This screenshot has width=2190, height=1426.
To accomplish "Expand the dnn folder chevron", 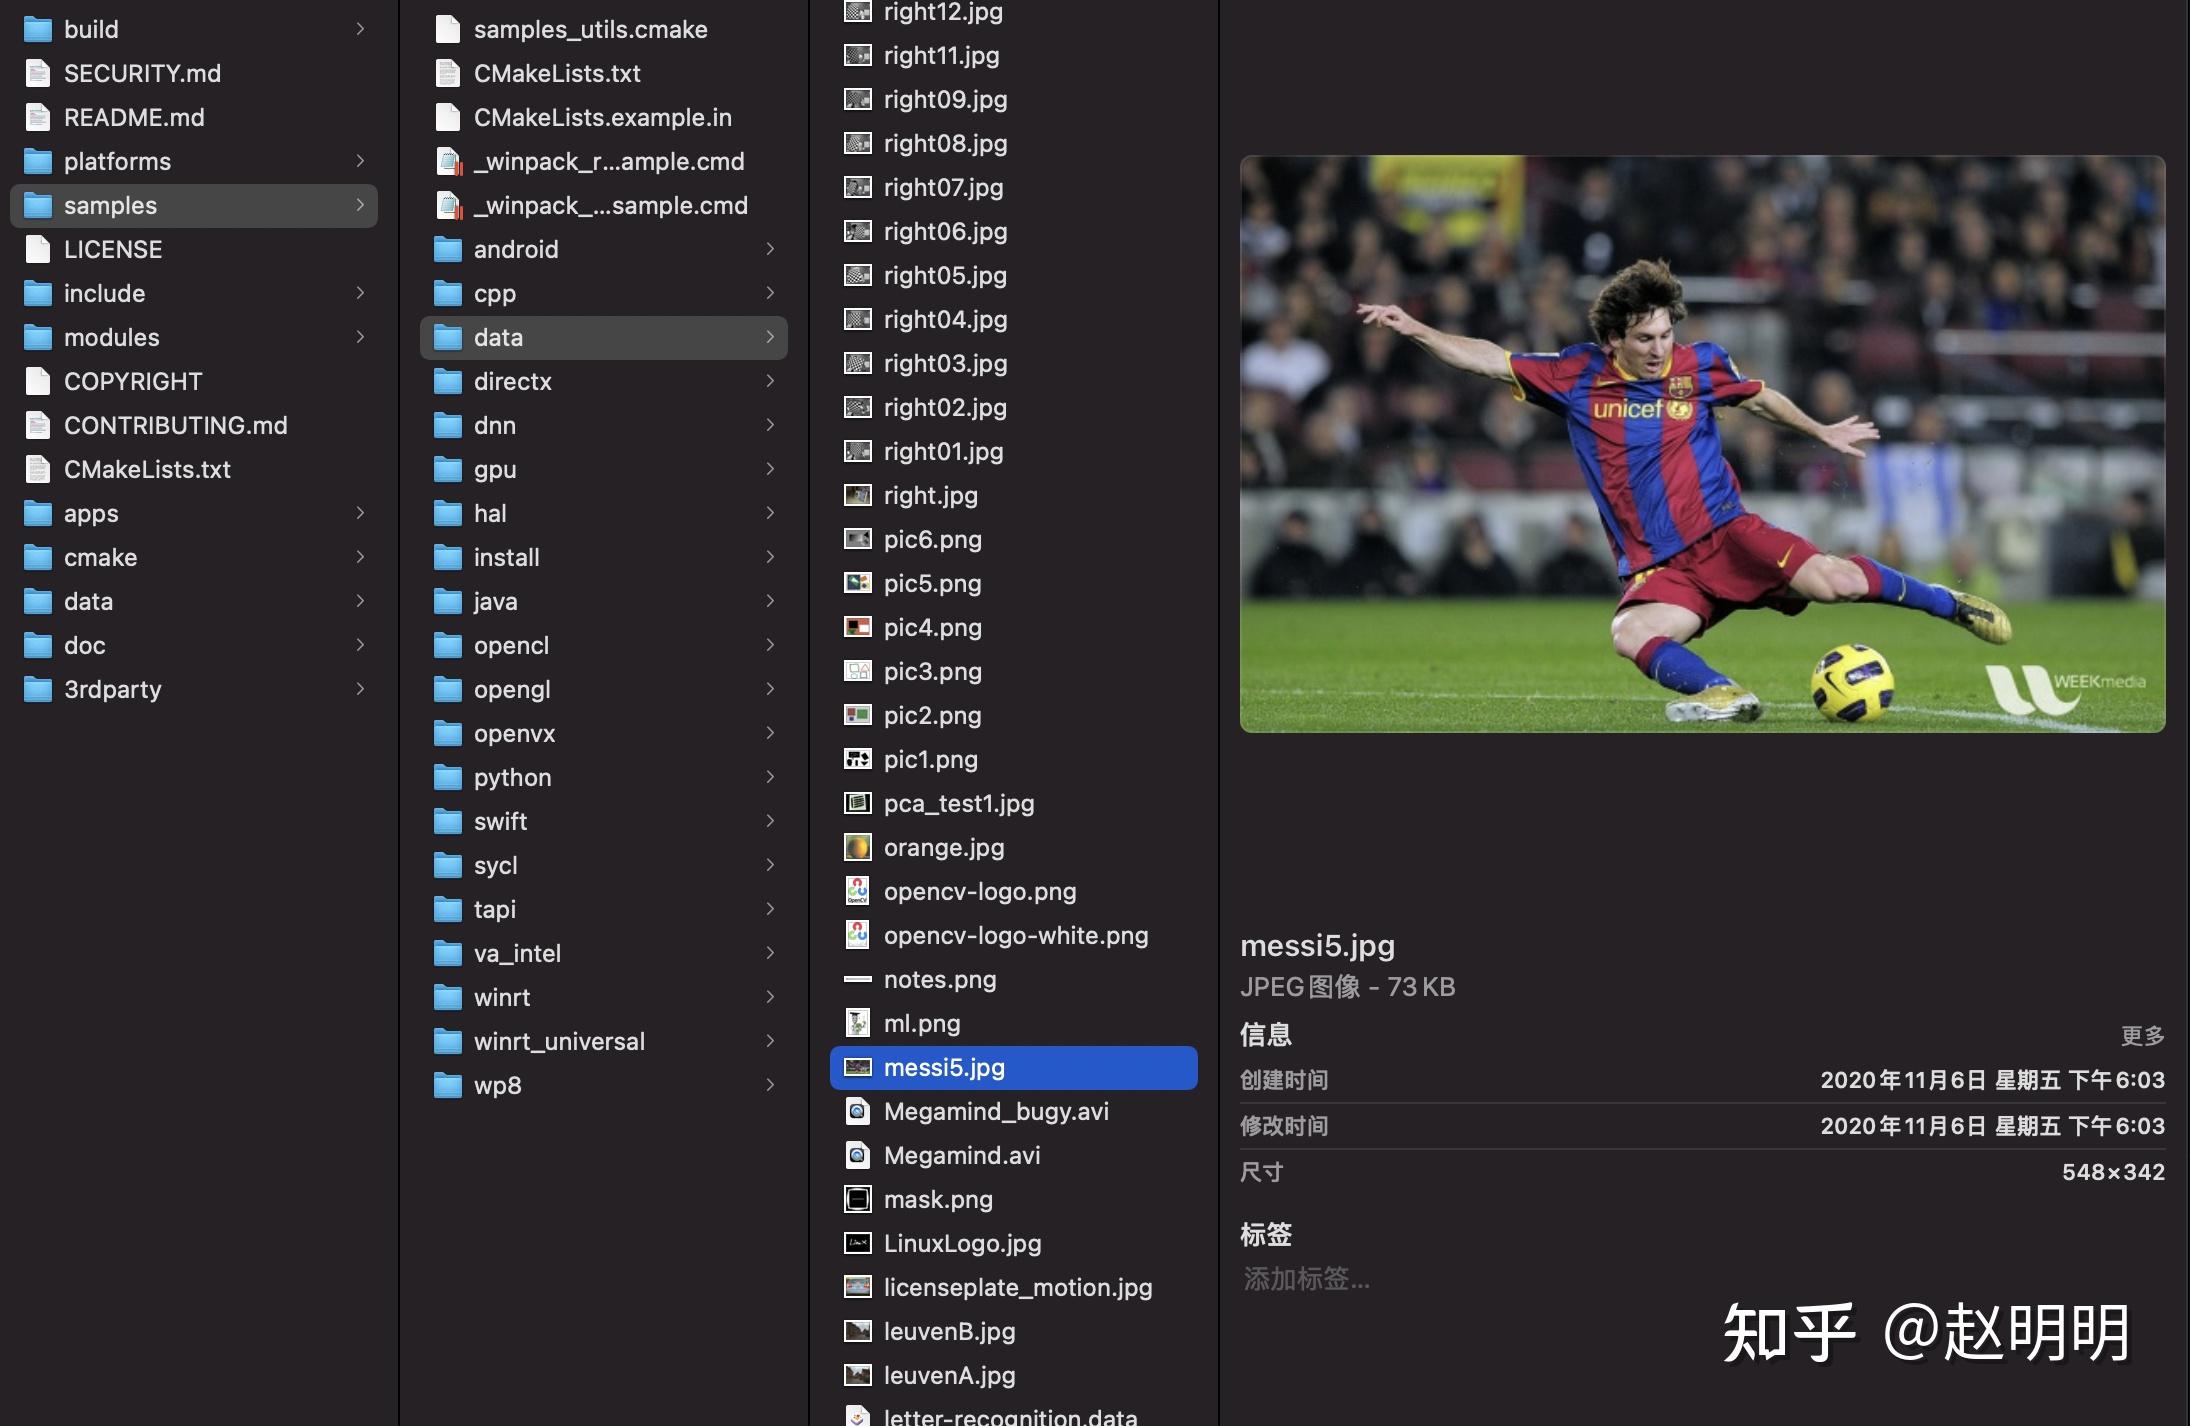I will (770, 425).
